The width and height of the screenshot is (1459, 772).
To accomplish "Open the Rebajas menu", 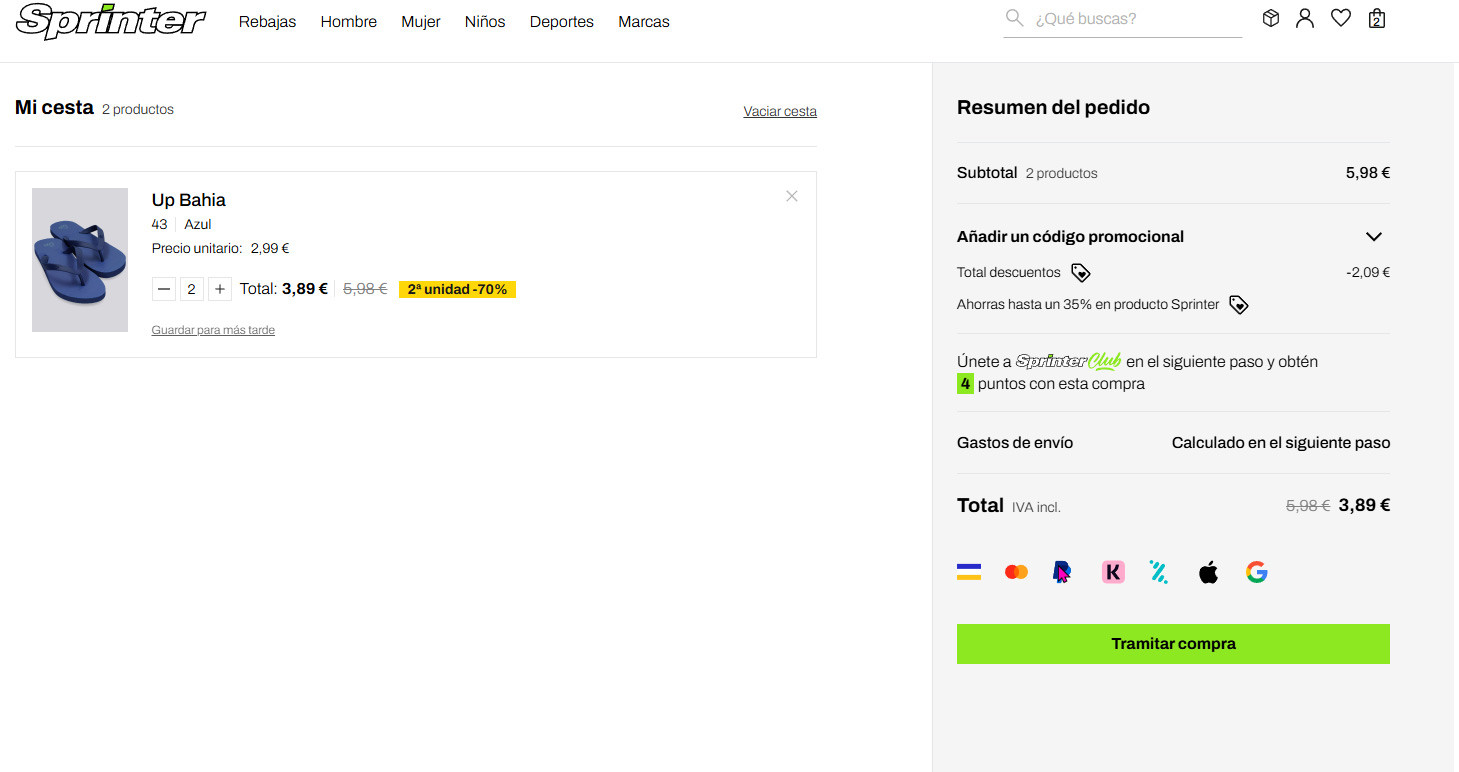I will coord(267,22).
